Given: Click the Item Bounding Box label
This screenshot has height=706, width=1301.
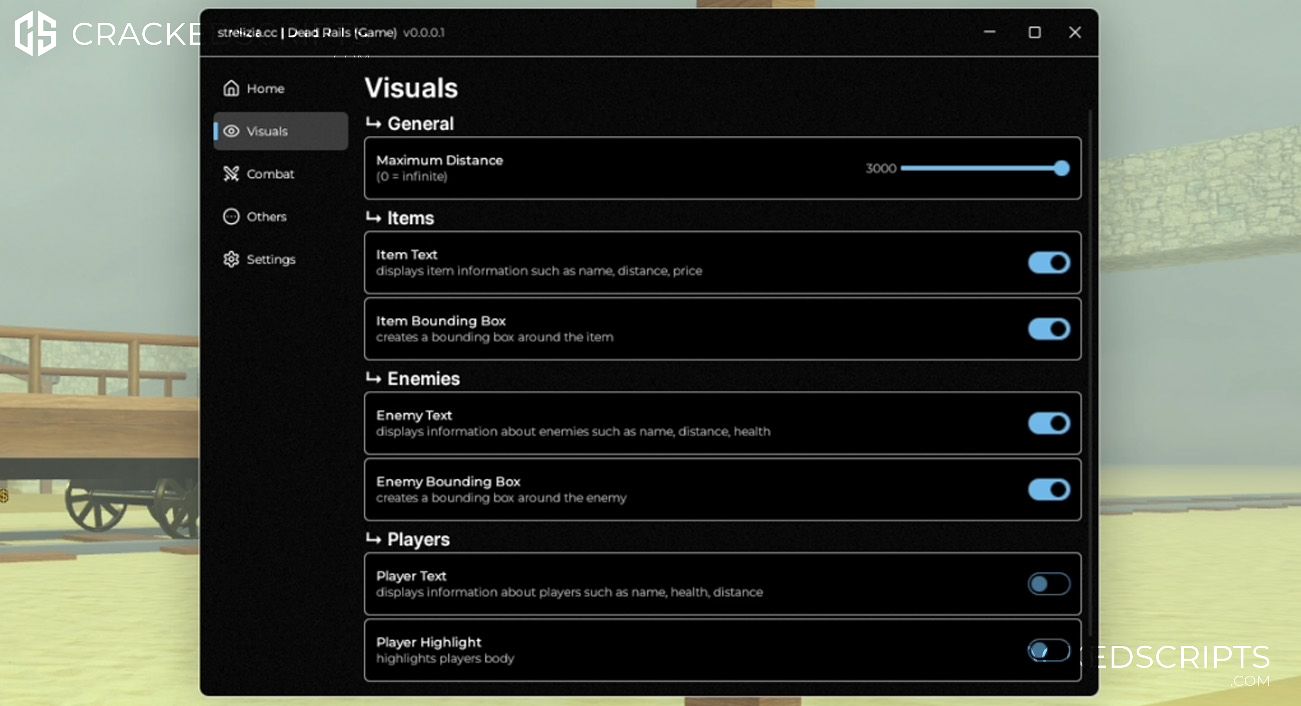Looking at the screenshot, I should point(441,321).
